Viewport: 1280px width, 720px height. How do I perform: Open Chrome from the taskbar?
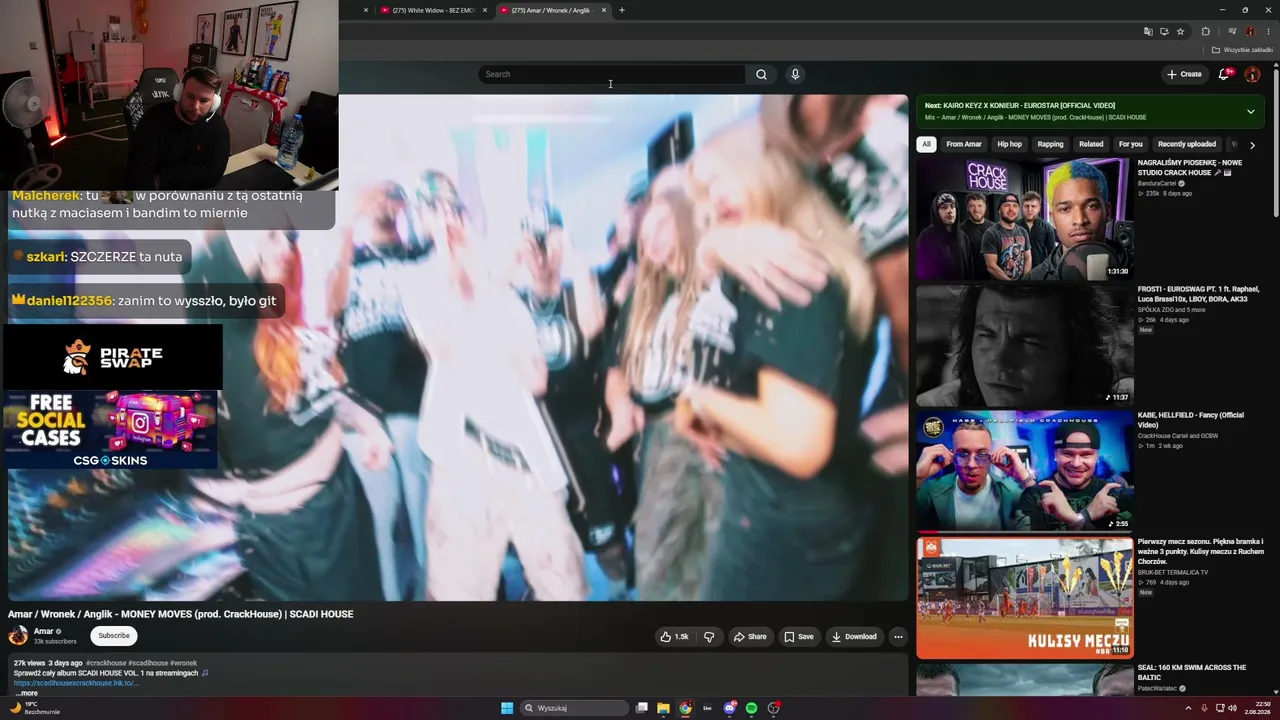685,708
